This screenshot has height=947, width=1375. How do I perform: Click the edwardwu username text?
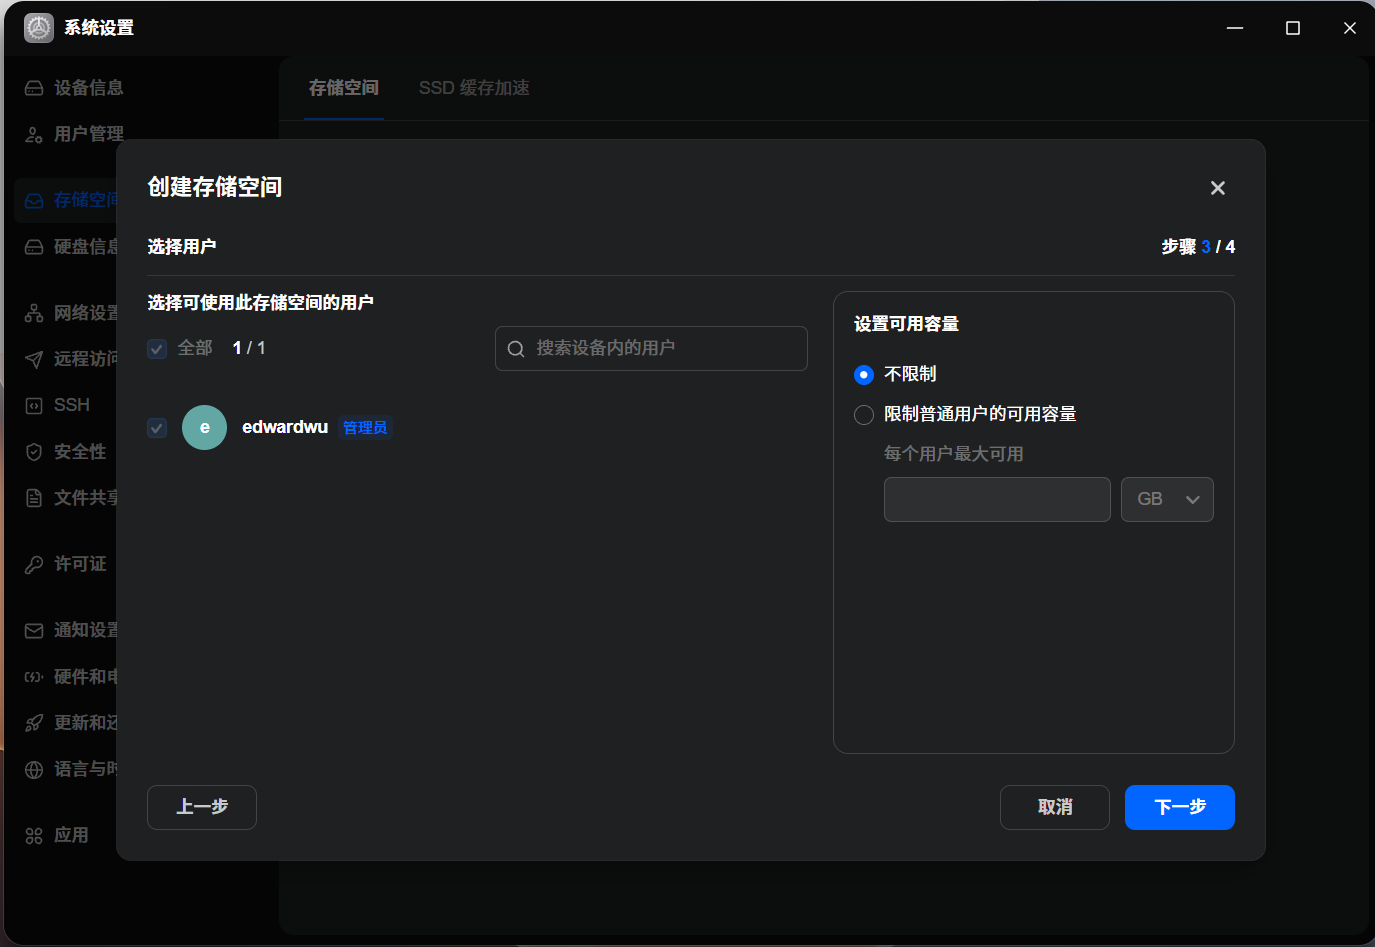click(x=285, y=427)
